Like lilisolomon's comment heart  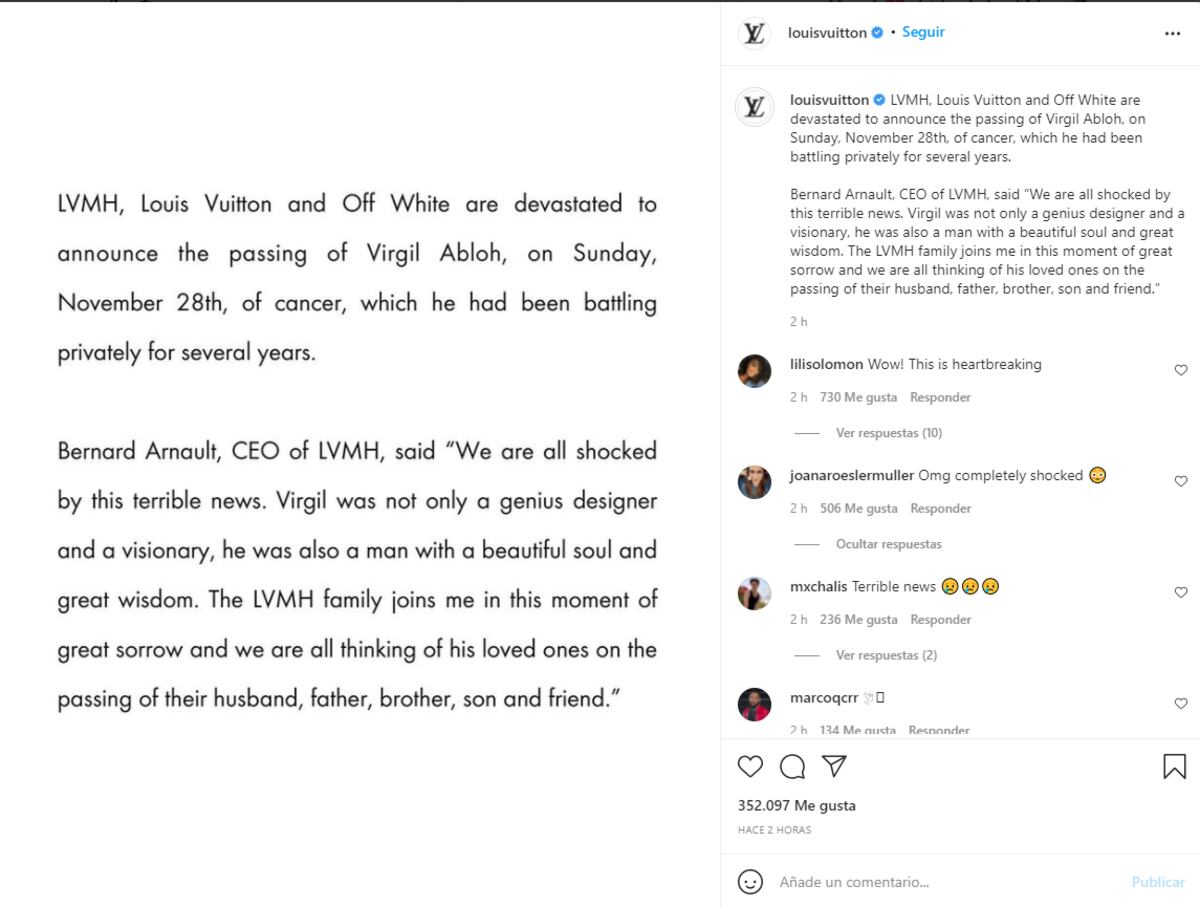pos(1181,370)
